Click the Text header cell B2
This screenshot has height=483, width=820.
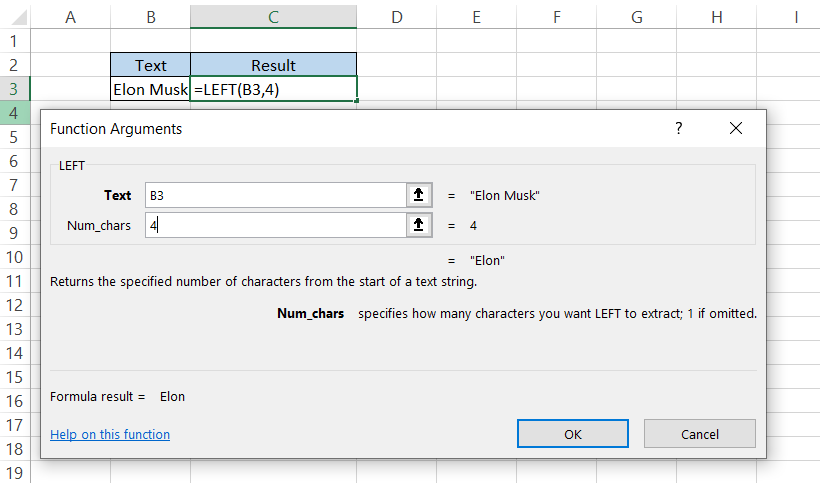(150, 65)
